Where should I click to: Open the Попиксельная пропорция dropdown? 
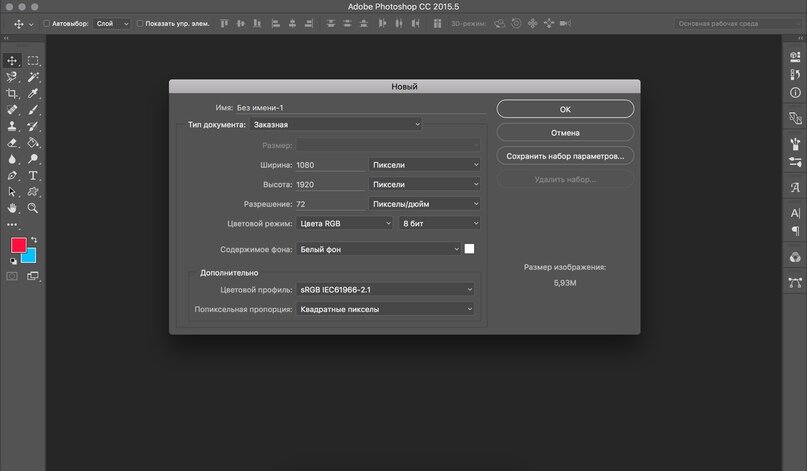(x=385, y=309)
